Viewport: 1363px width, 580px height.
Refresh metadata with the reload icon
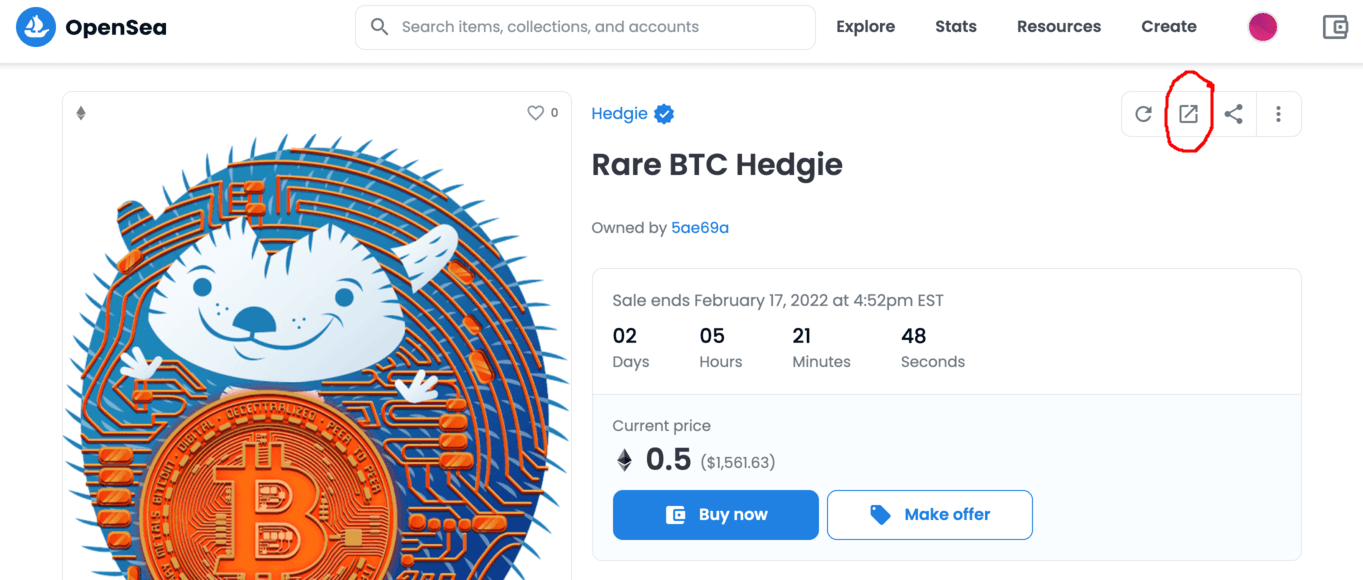[x=1143, y=114]
